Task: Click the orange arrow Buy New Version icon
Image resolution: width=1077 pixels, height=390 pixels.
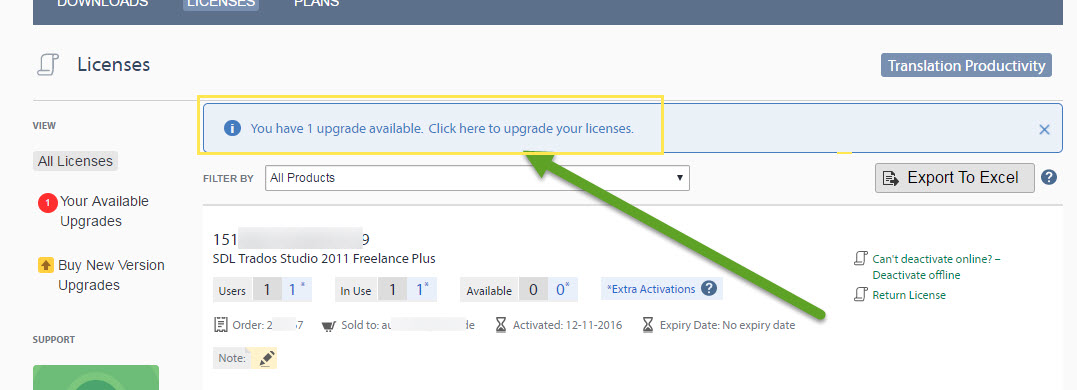Action: coord(45,266)
